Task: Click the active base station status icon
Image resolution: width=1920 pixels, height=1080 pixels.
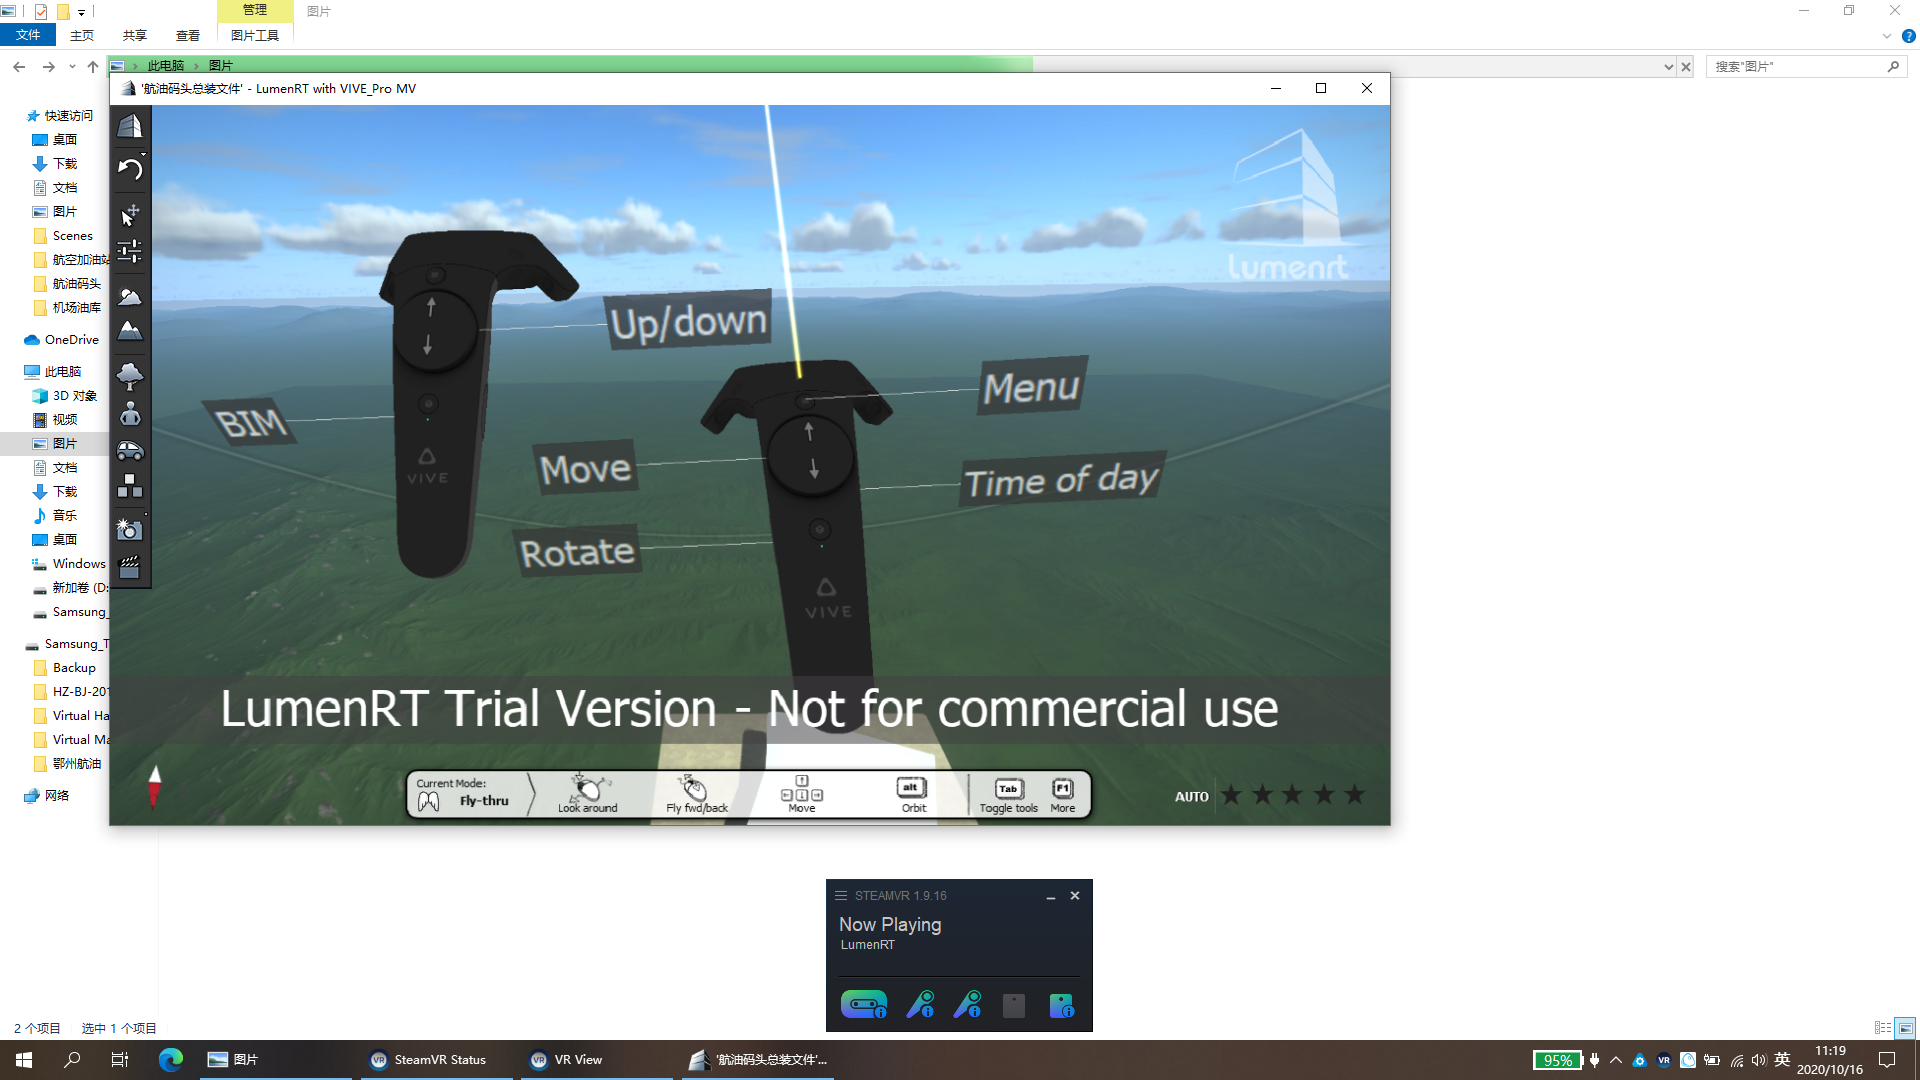Action: [1061, 1005]
